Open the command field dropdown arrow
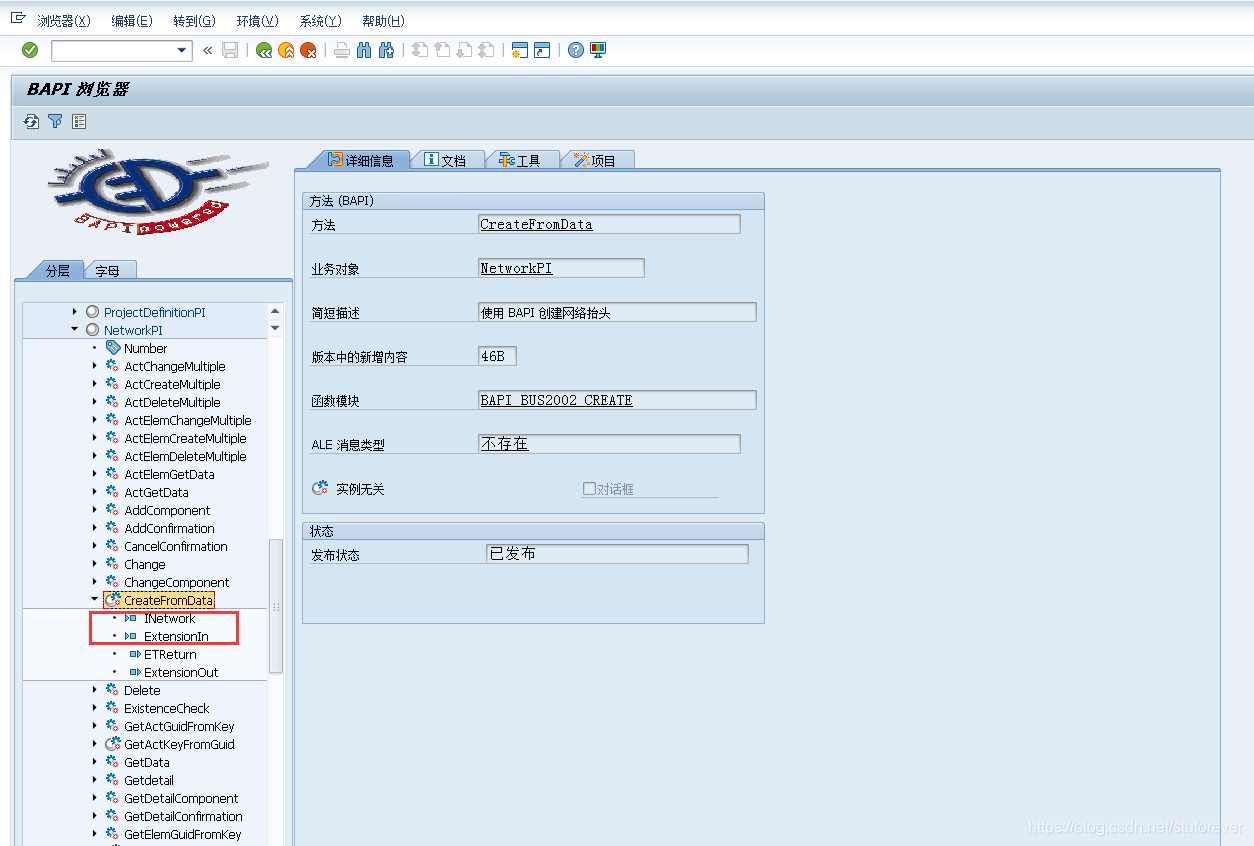This screenshot has width=1254, height=846. point(182,50)
